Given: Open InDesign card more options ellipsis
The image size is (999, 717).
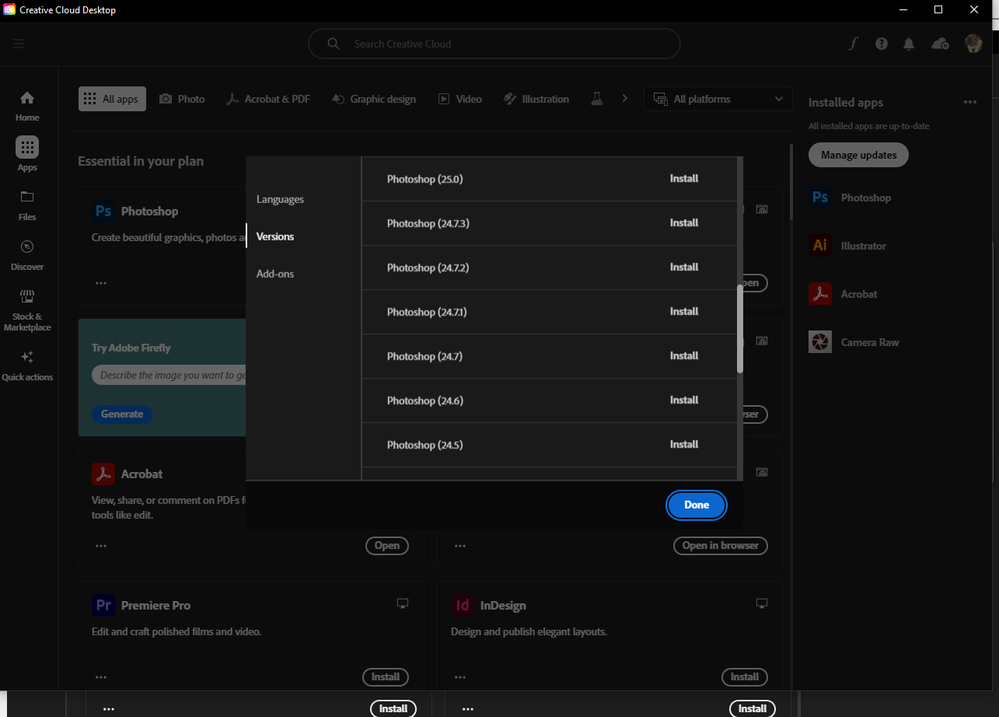Looking at the screenshot, I should point(460,677).
